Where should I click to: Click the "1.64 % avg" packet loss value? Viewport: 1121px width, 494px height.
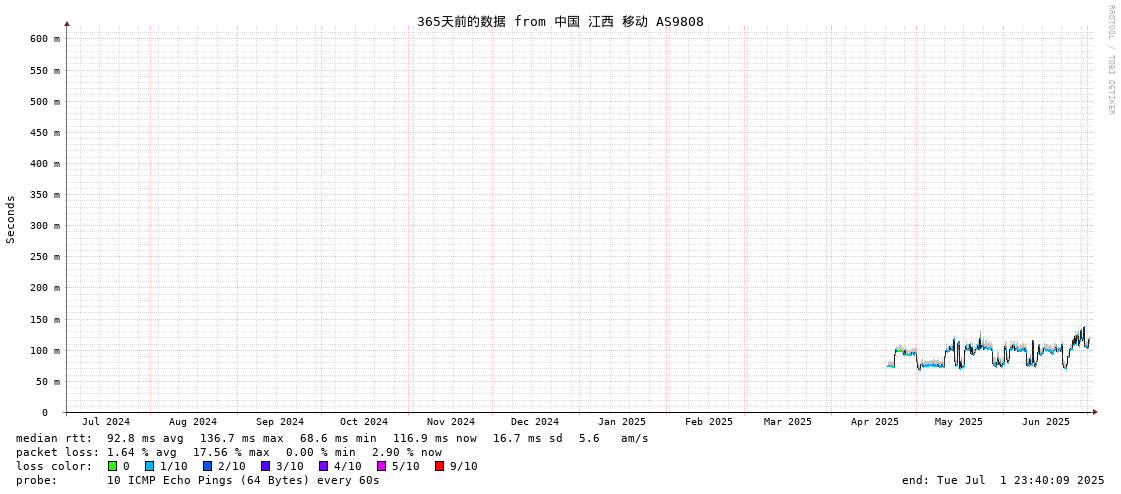pos(145,452)
